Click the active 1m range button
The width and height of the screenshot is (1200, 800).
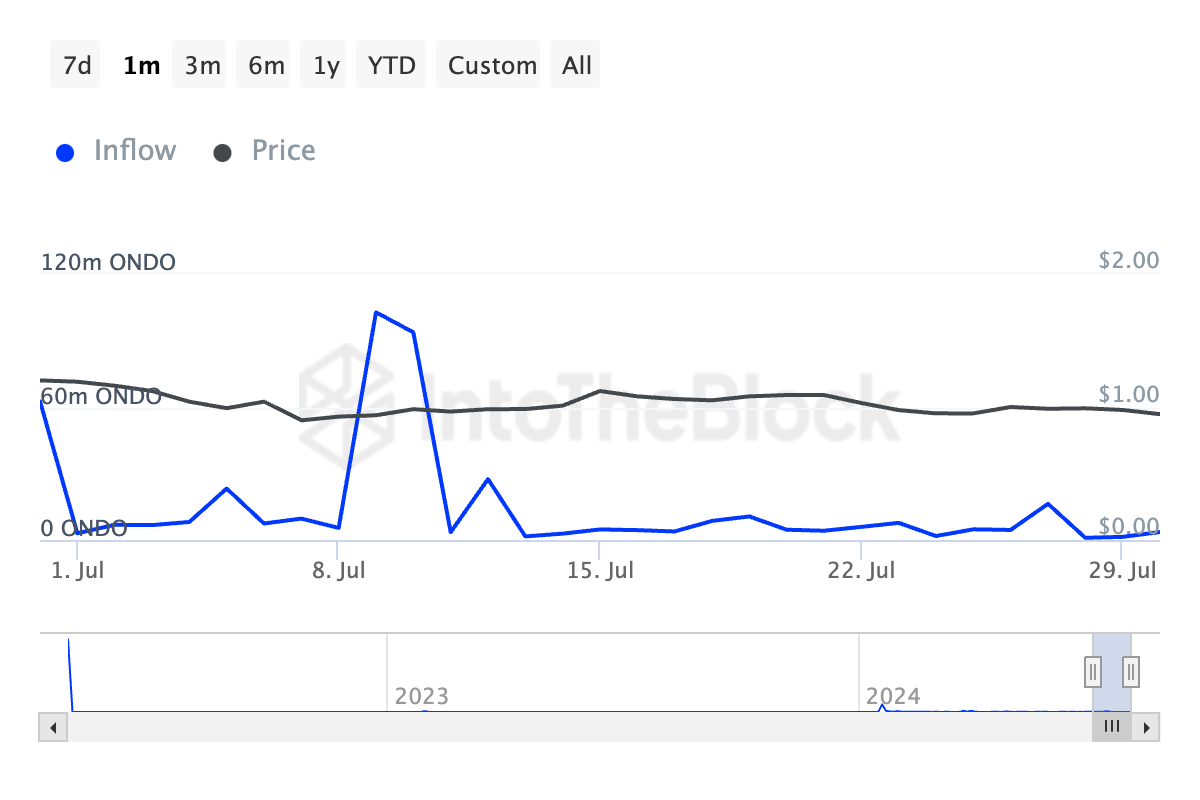coord(140,66)
